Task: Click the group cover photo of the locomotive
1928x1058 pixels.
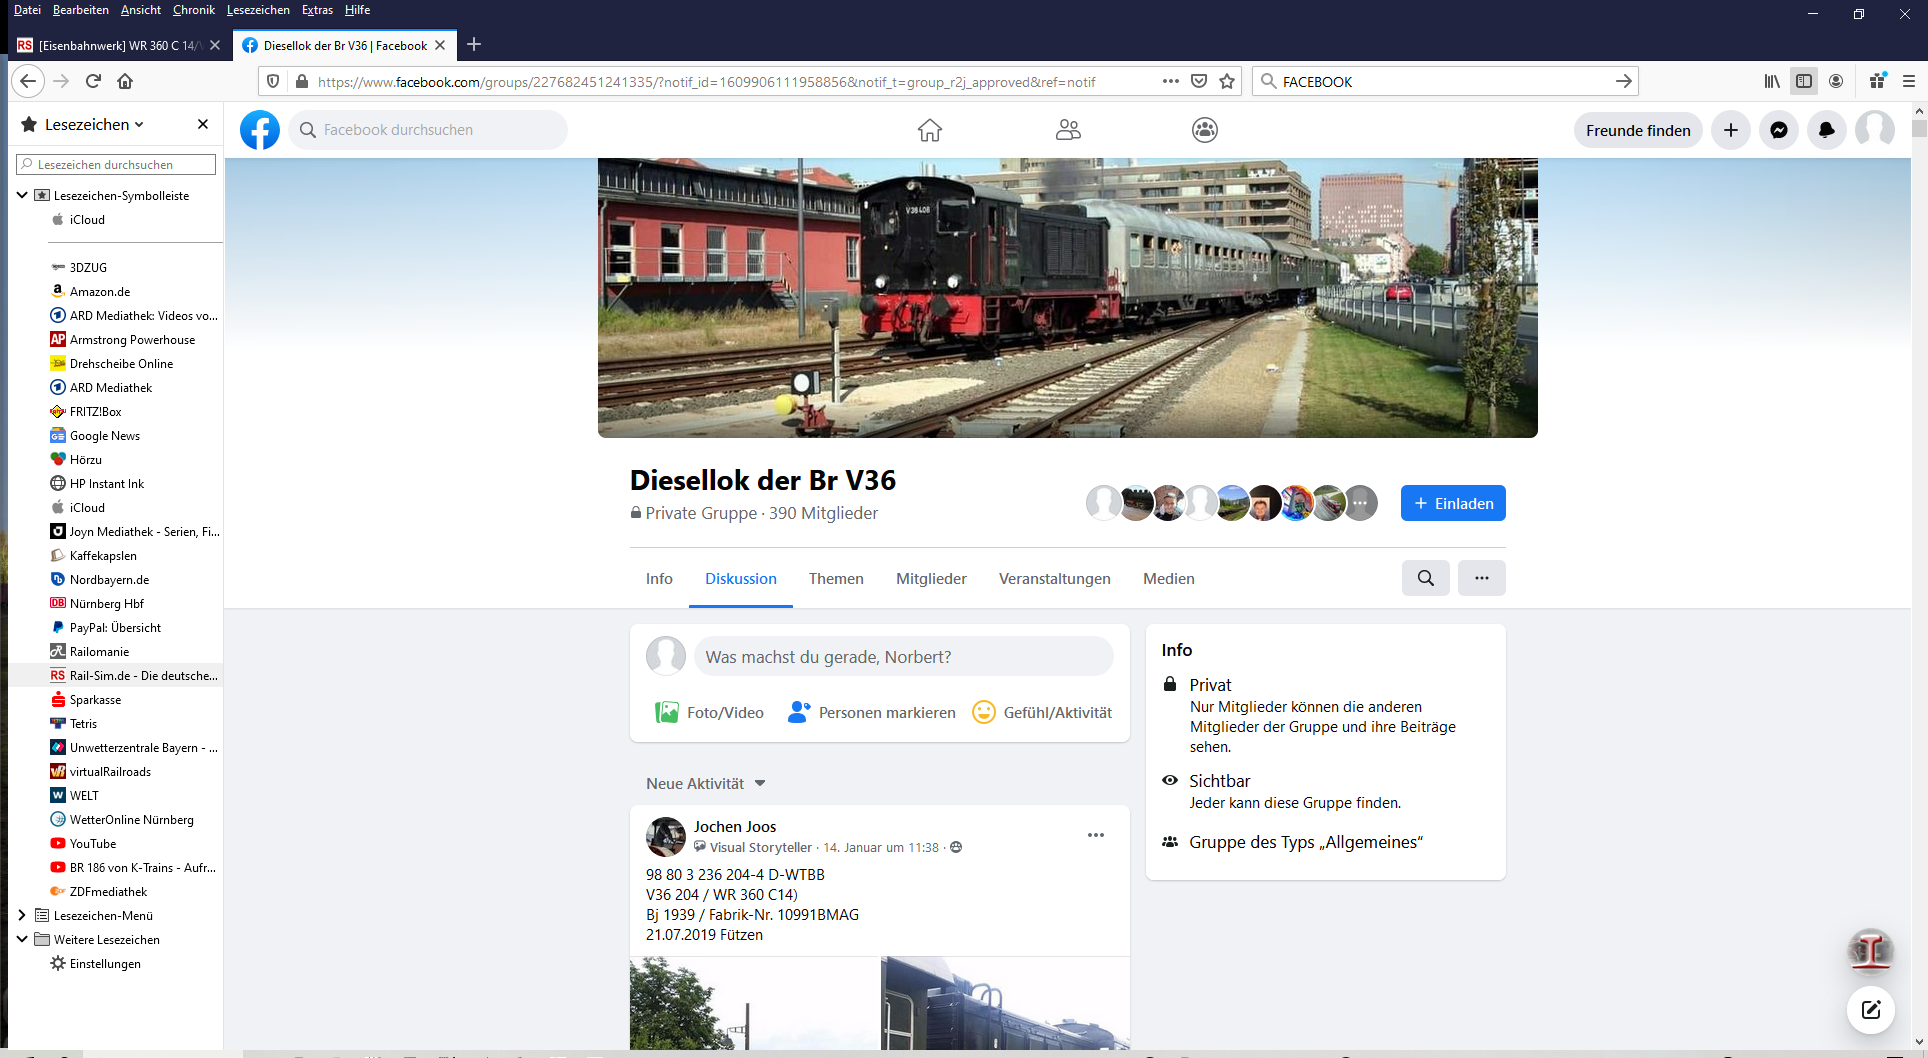Action: pos(1067,298)
